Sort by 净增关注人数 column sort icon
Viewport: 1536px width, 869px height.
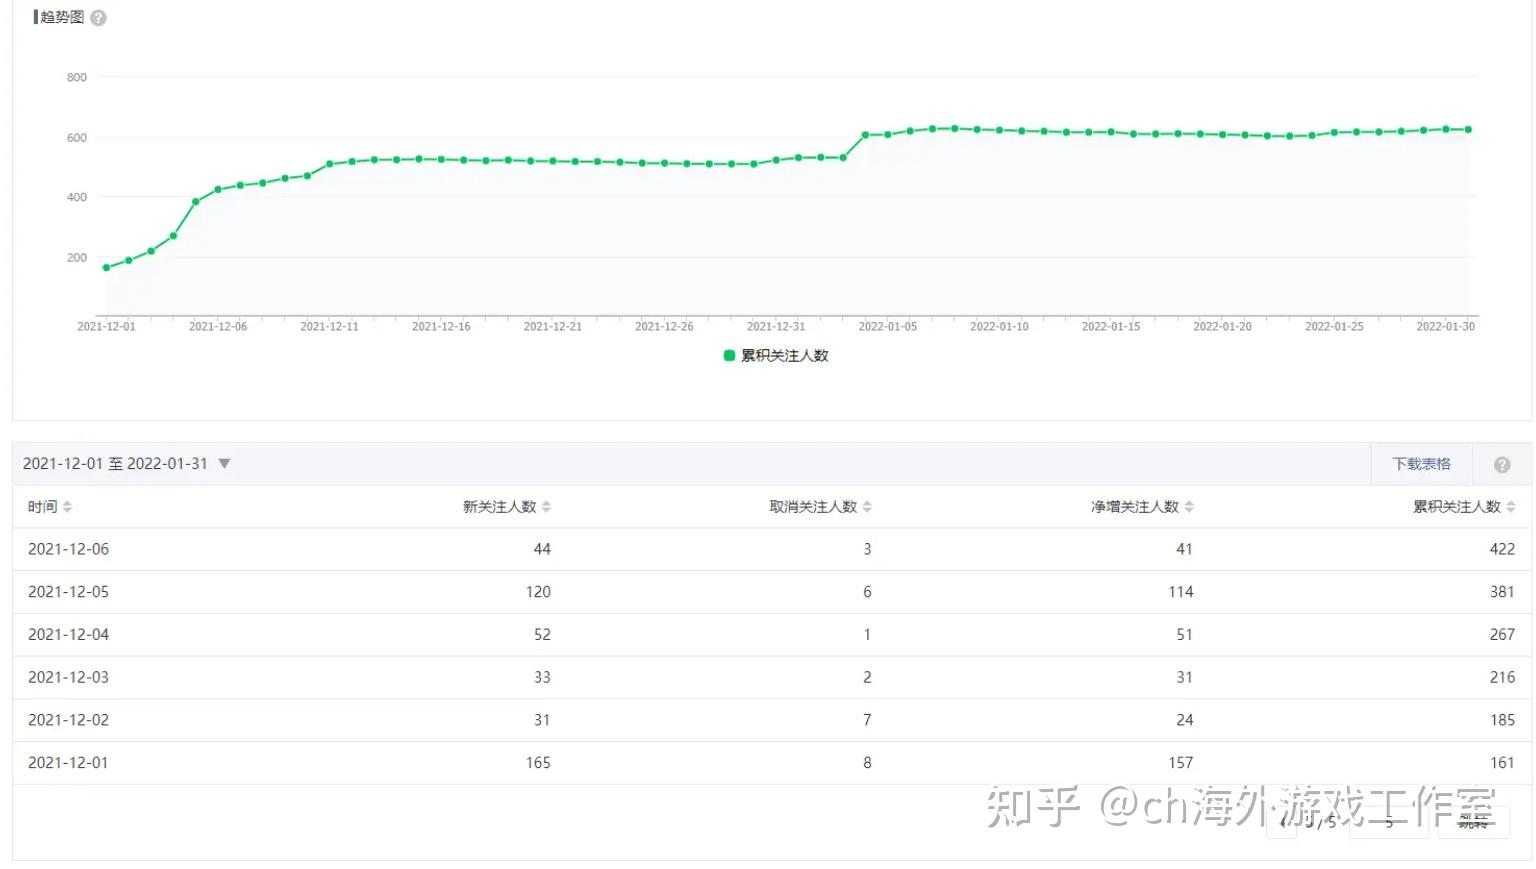[x=1189, y=507]
